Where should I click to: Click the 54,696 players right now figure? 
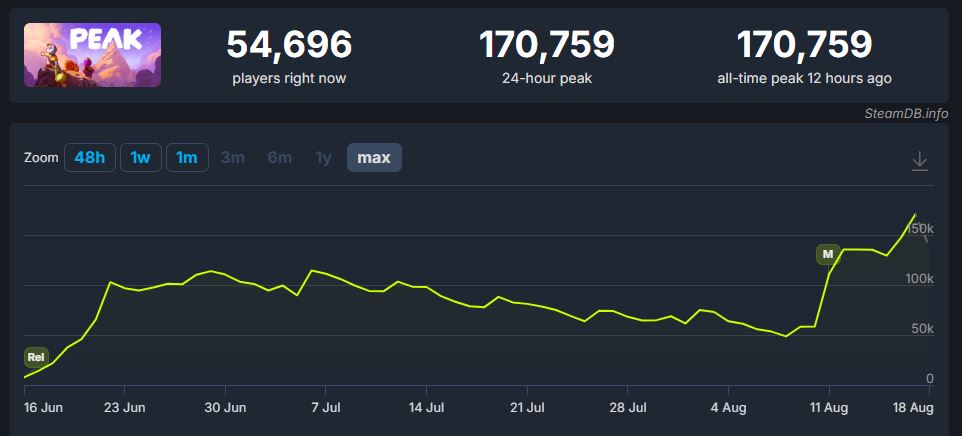pos(289,45)
